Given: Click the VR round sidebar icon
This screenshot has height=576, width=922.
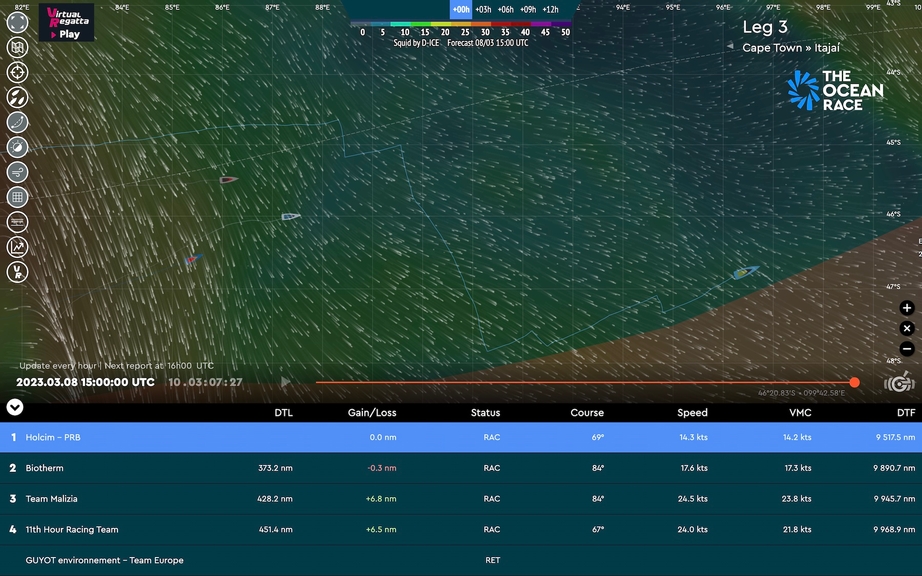Looking at the screenshot, I should coord(17,272).
